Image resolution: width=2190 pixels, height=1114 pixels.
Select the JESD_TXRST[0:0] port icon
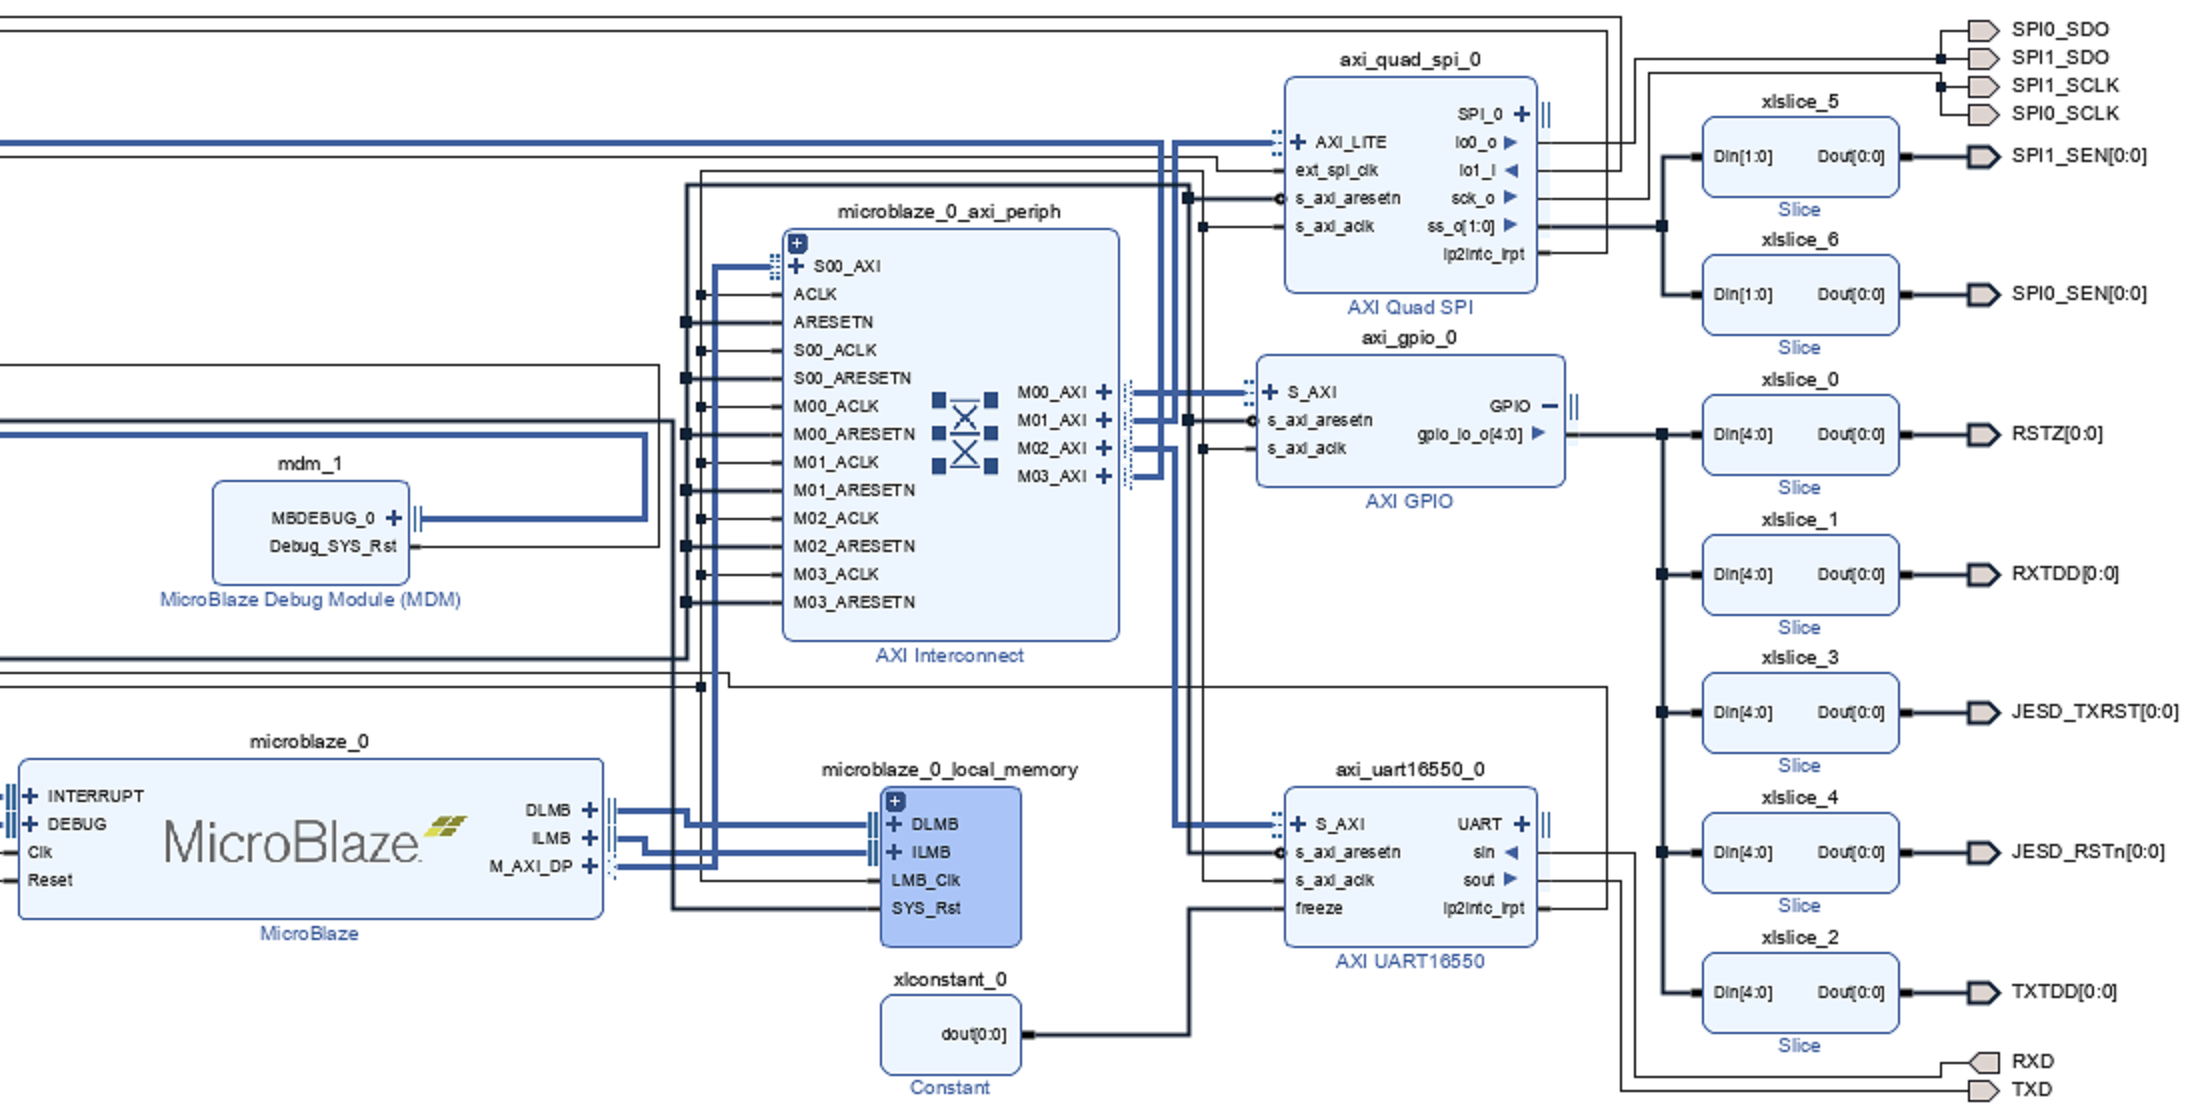click(x=1982, y=712)
